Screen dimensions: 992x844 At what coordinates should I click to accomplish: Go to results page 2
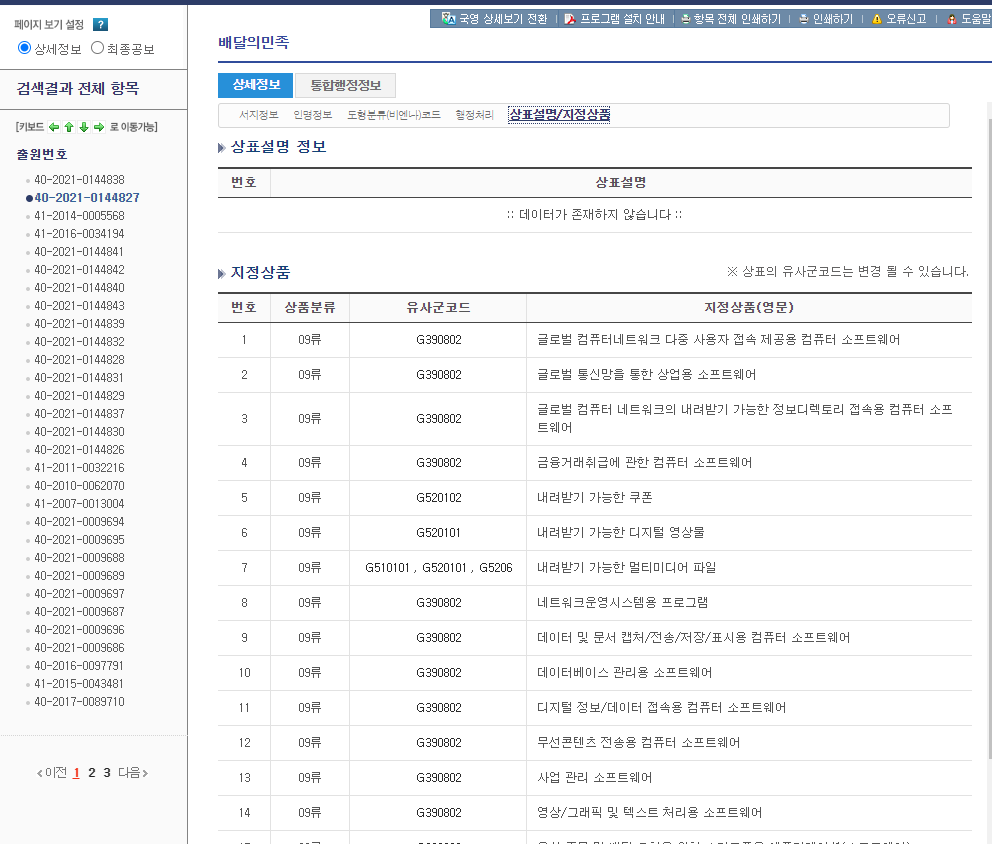[x=92, y=773]
